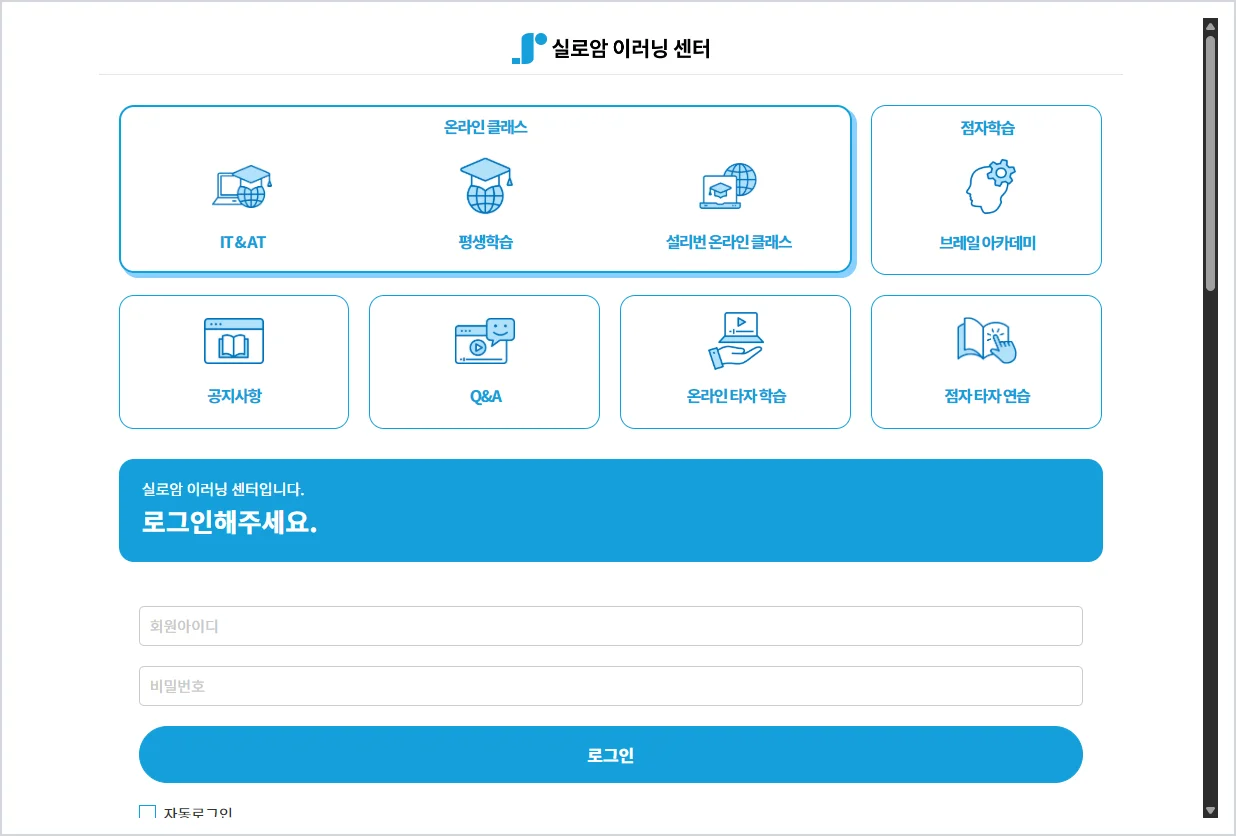Open the IT&AT class link

(x=243, y=242)
